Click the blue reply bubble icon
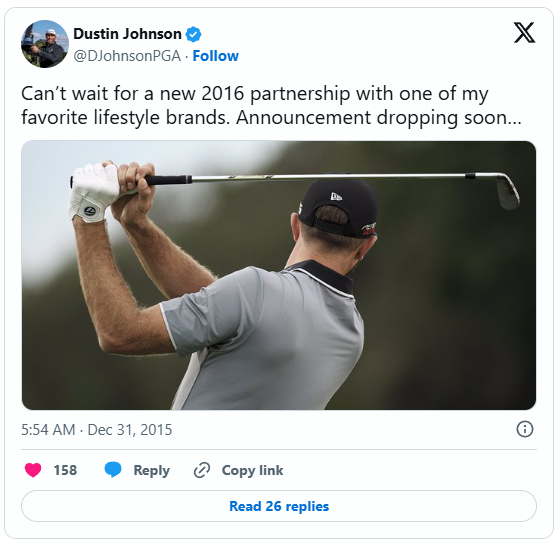Image resolution: width=557 pixels, height=544 pixels. [113, 470]
